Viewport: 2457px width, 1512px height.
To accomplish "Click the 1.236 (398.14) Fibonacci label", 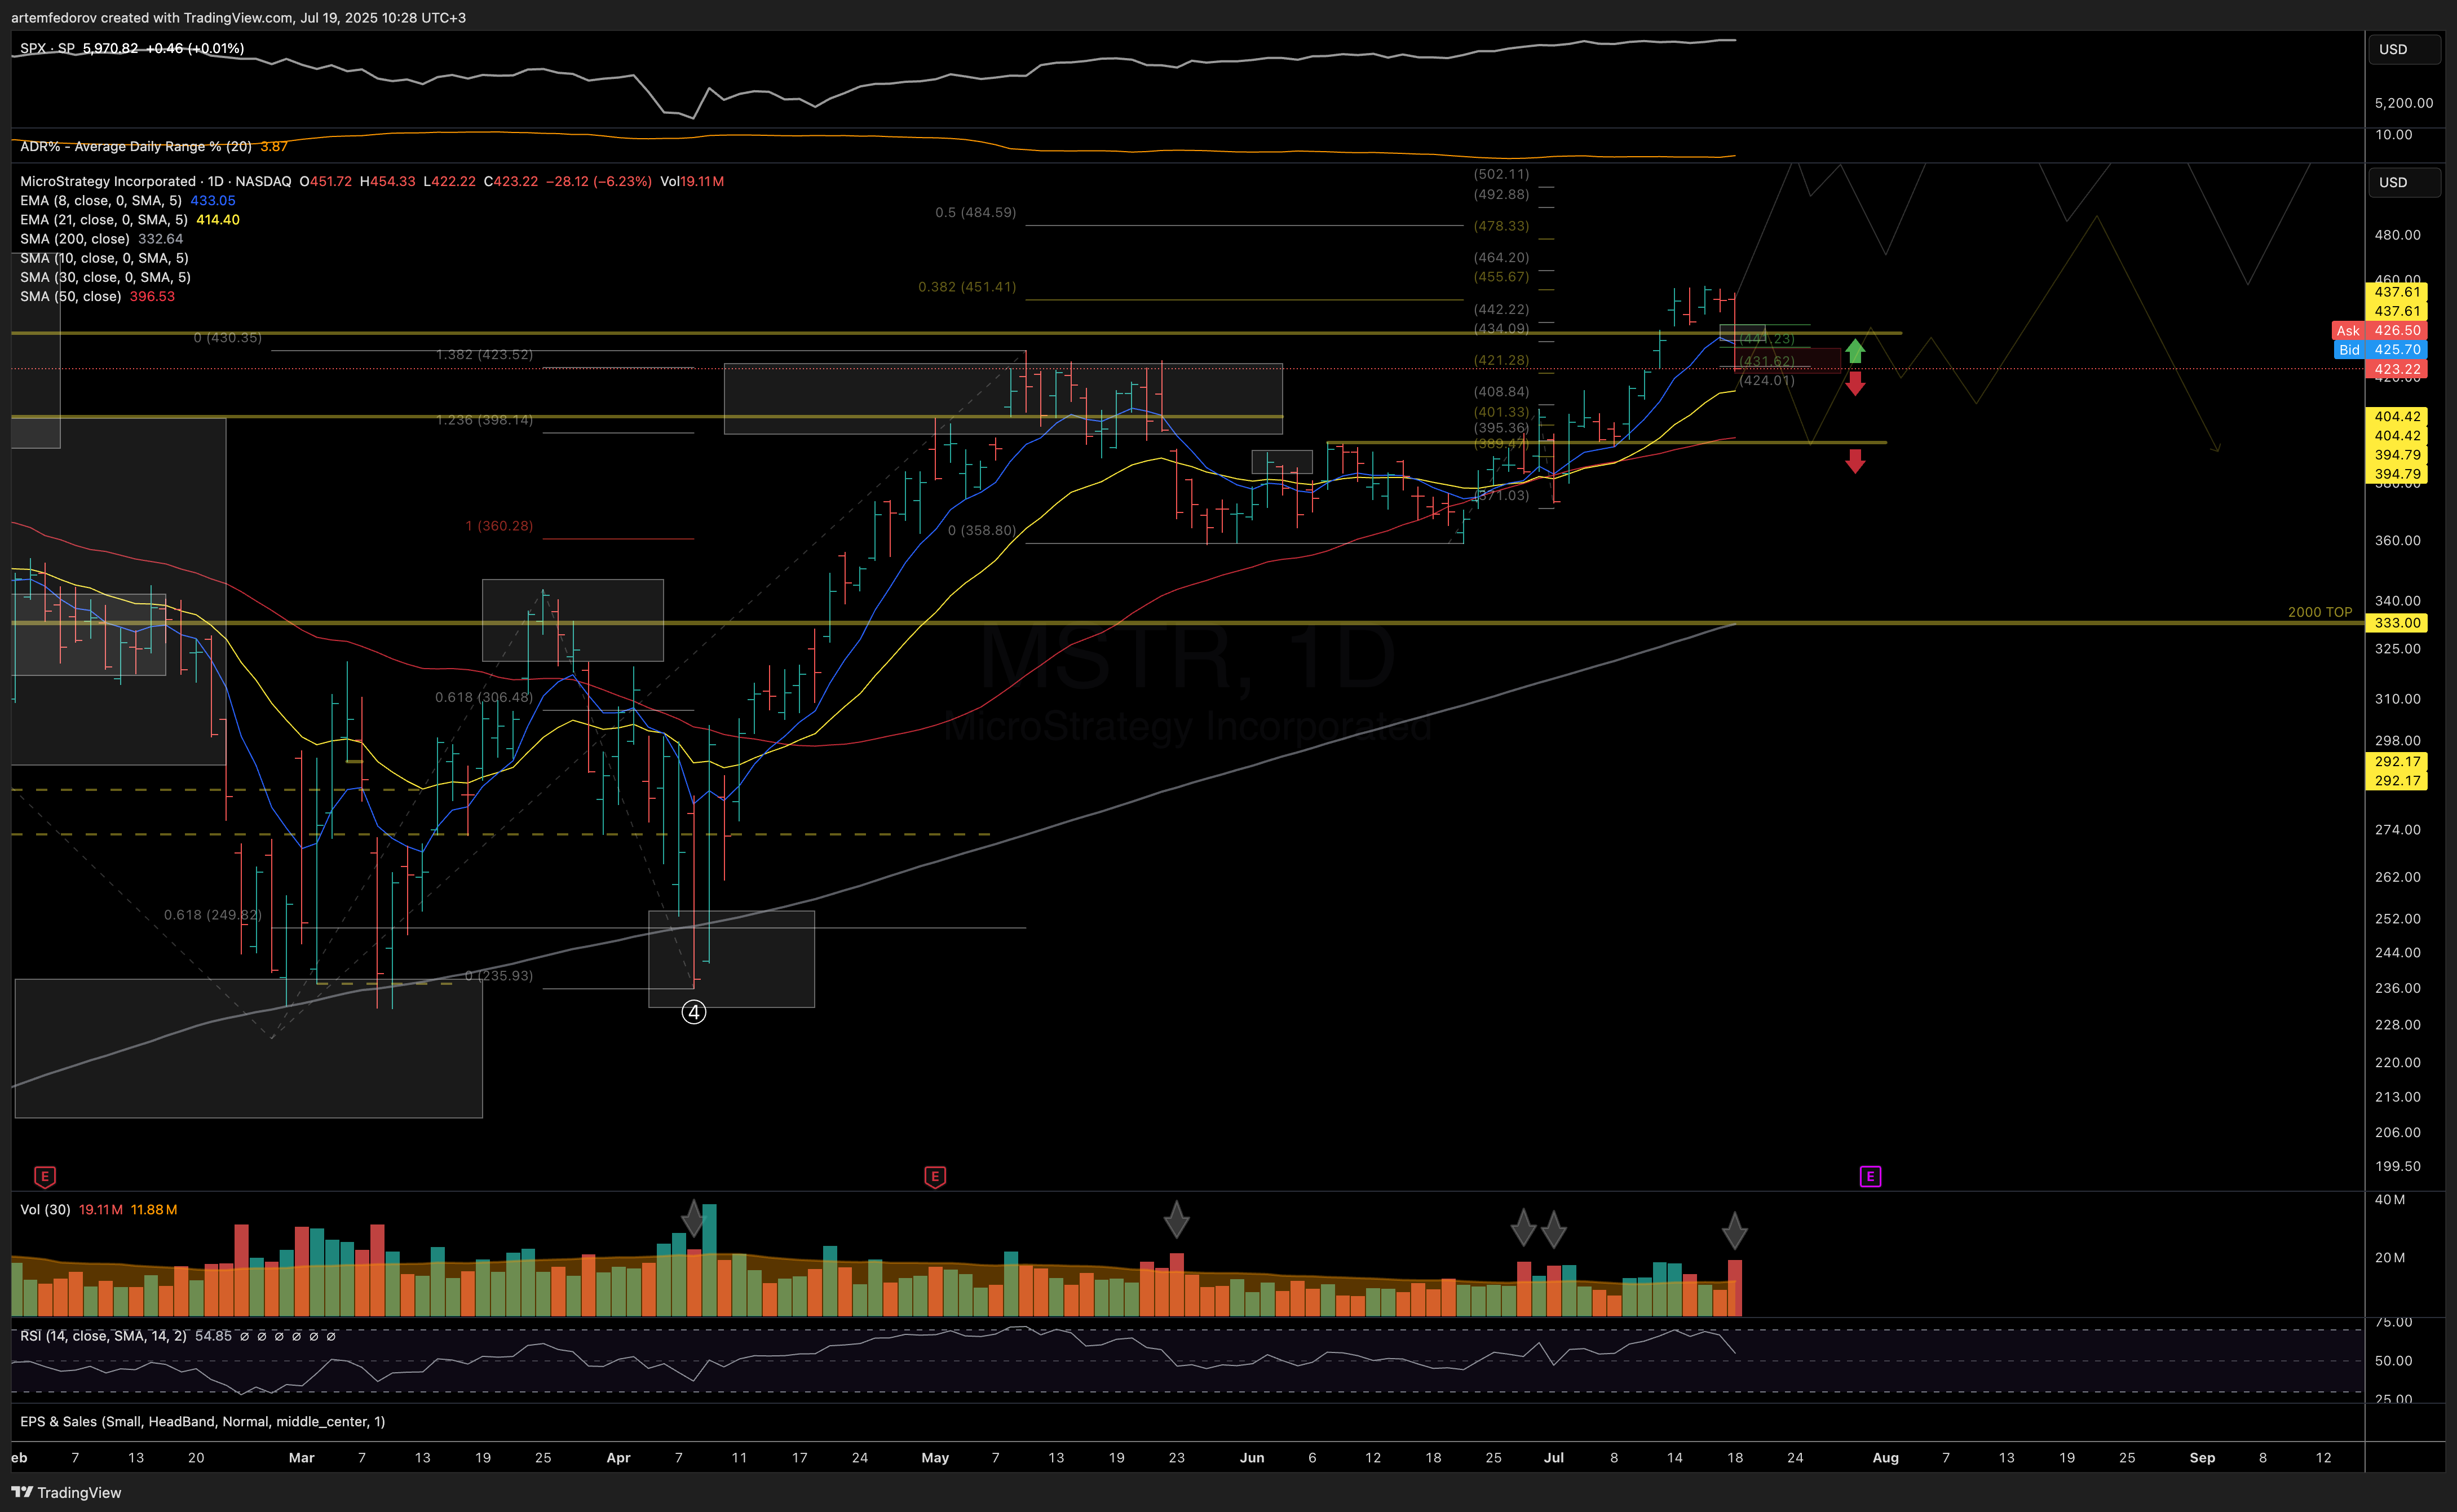I will pos(484,419).
